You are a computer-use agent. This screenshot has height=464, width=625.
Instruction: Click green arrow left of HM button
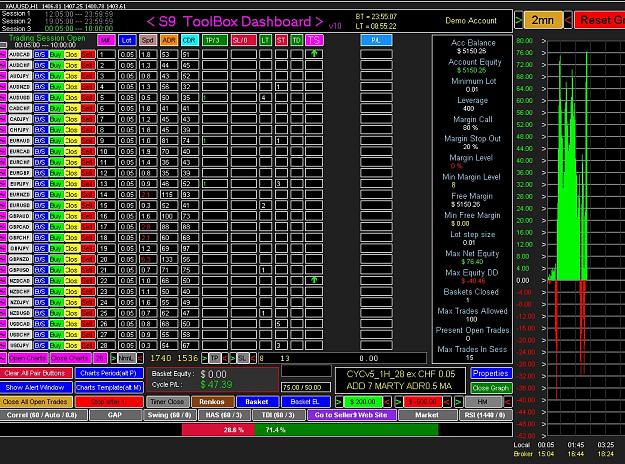tap(458, 401)
